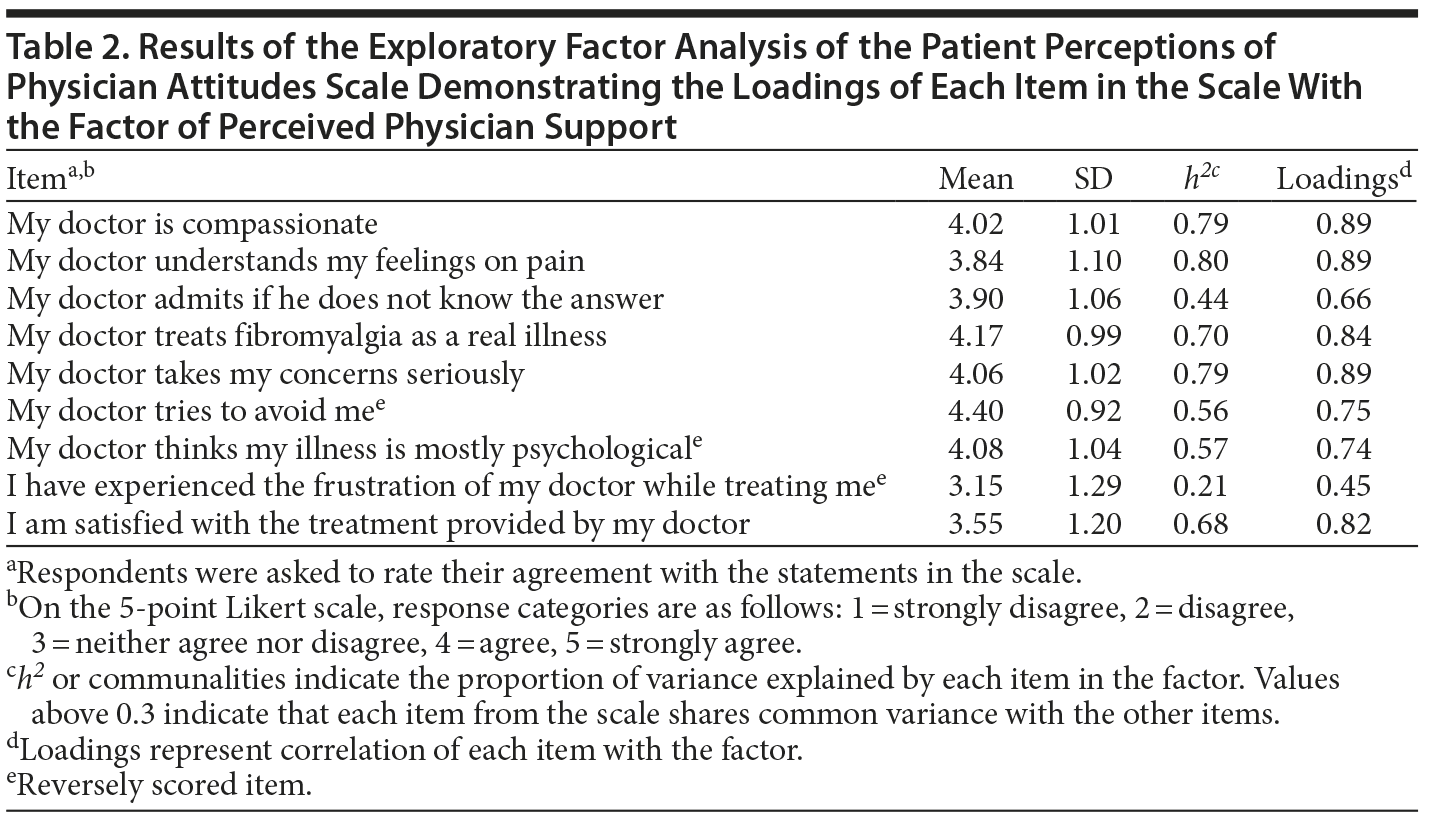The image size is (1429, 819).
Task: Click mean value 4.40 in the table
Action: pos(975,411)
